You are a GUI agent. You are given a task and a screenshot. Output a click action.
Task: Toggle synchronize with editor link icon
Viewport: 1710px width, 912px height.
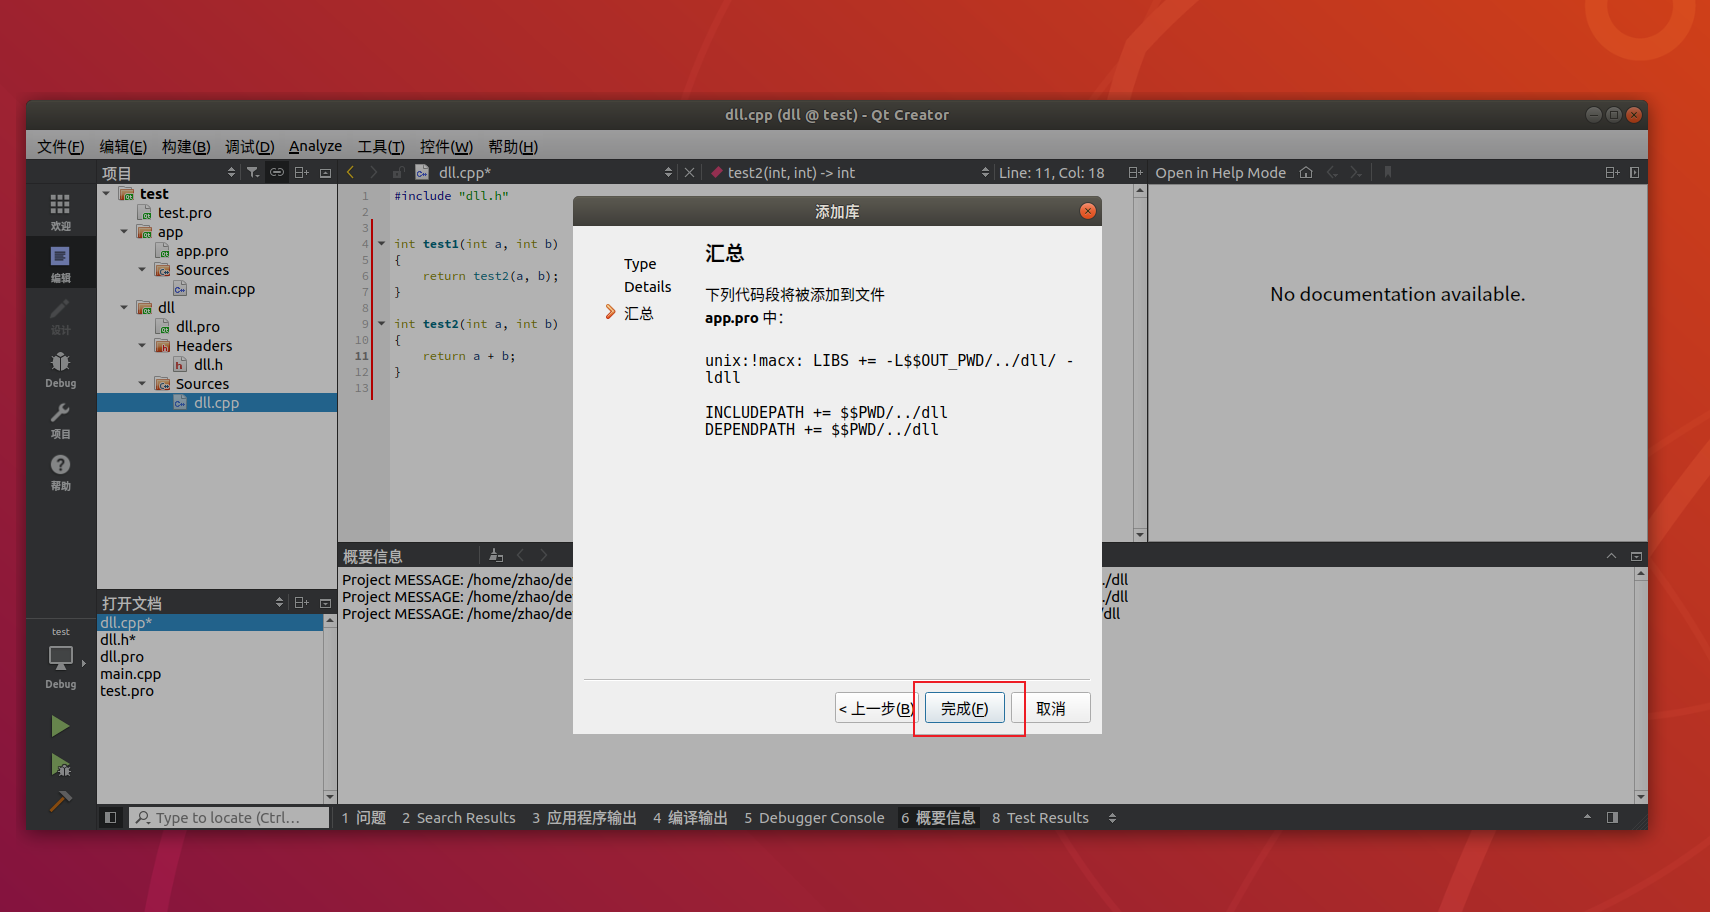(x=277, y=172)
